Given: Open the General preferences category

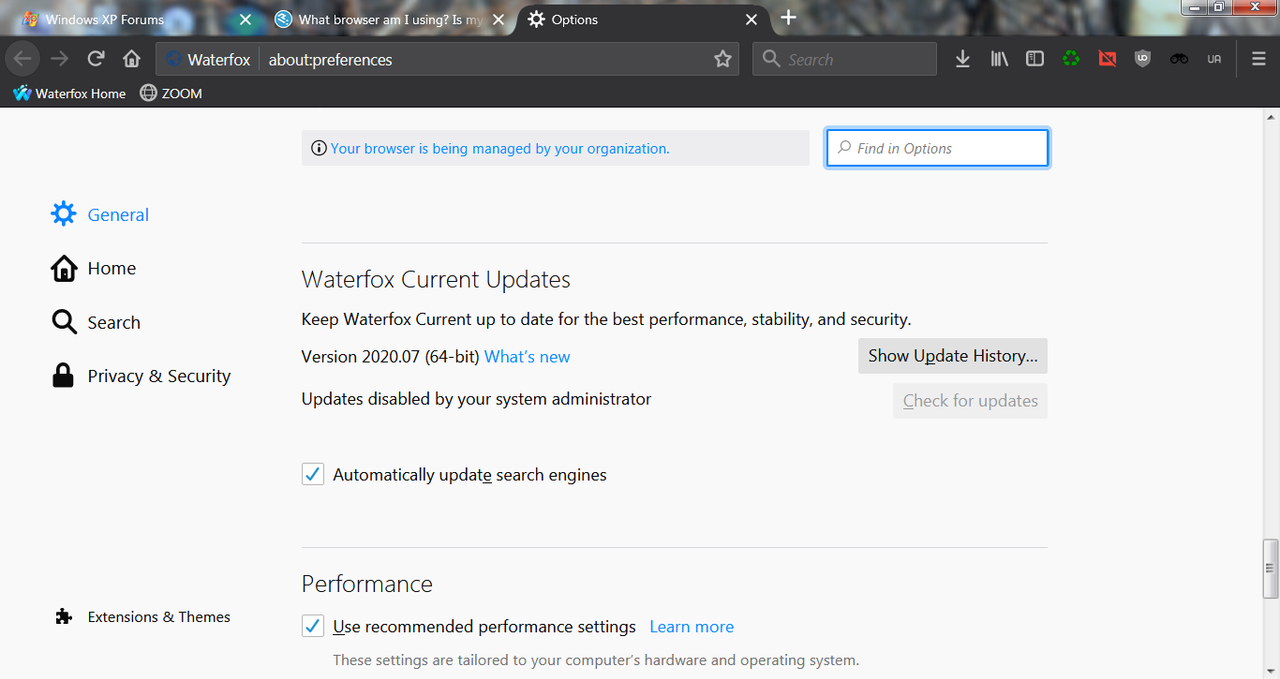Looking at the screenshot, I should [x=100, y=214].
